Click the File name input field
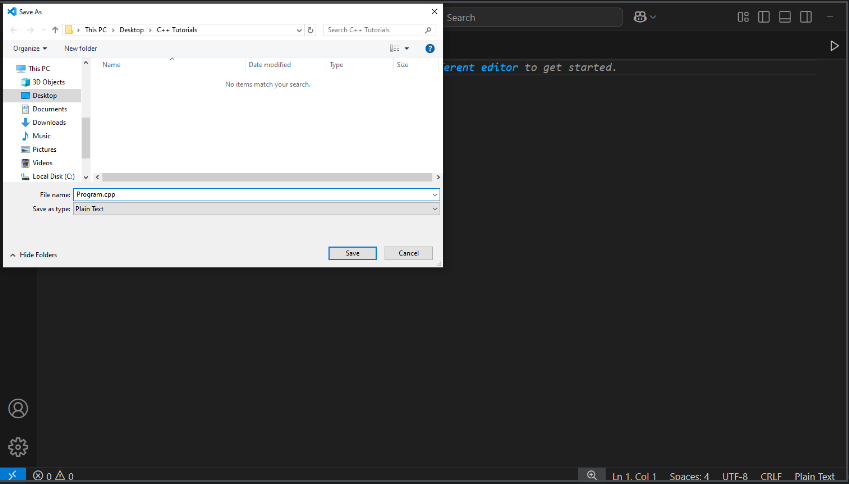Viewport: 849px width, 484px height. pyautogui.click(x=252, y=194)
